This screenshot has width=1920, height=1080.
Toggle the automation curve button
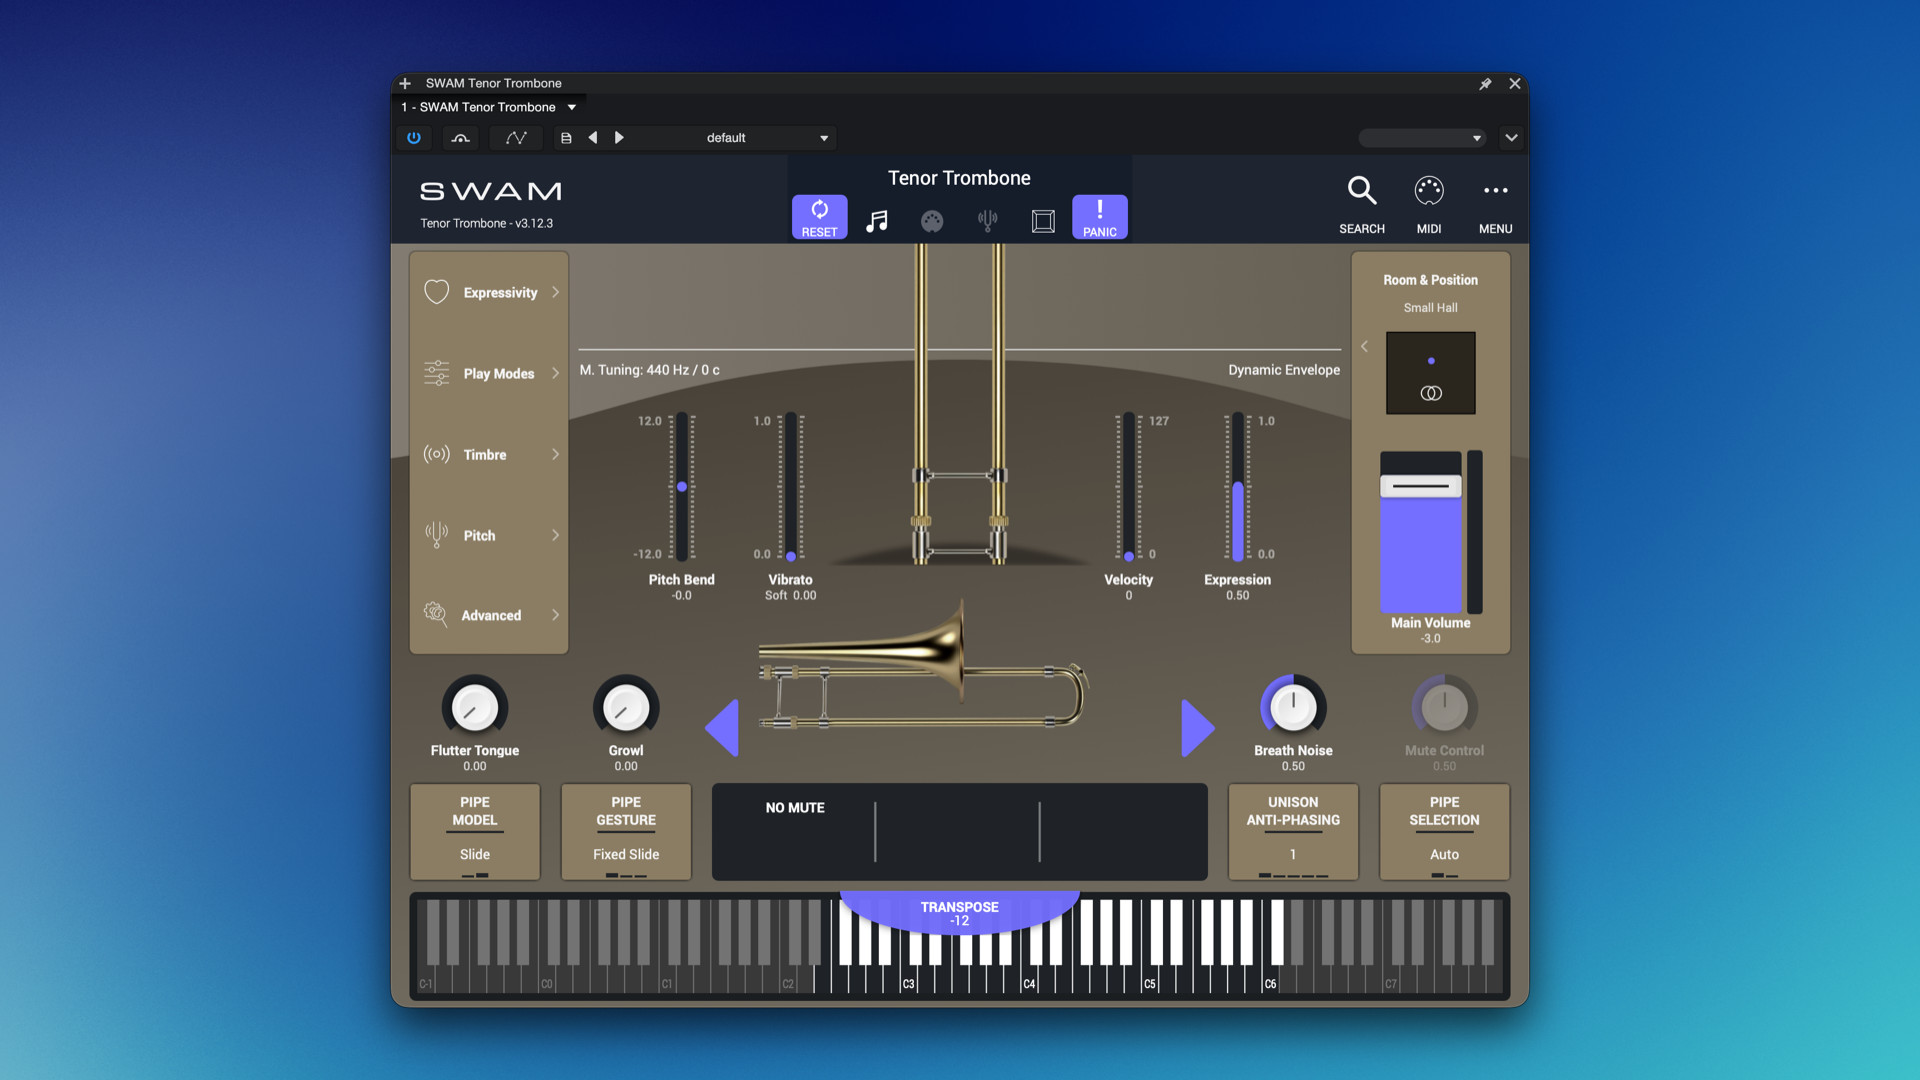516,138
